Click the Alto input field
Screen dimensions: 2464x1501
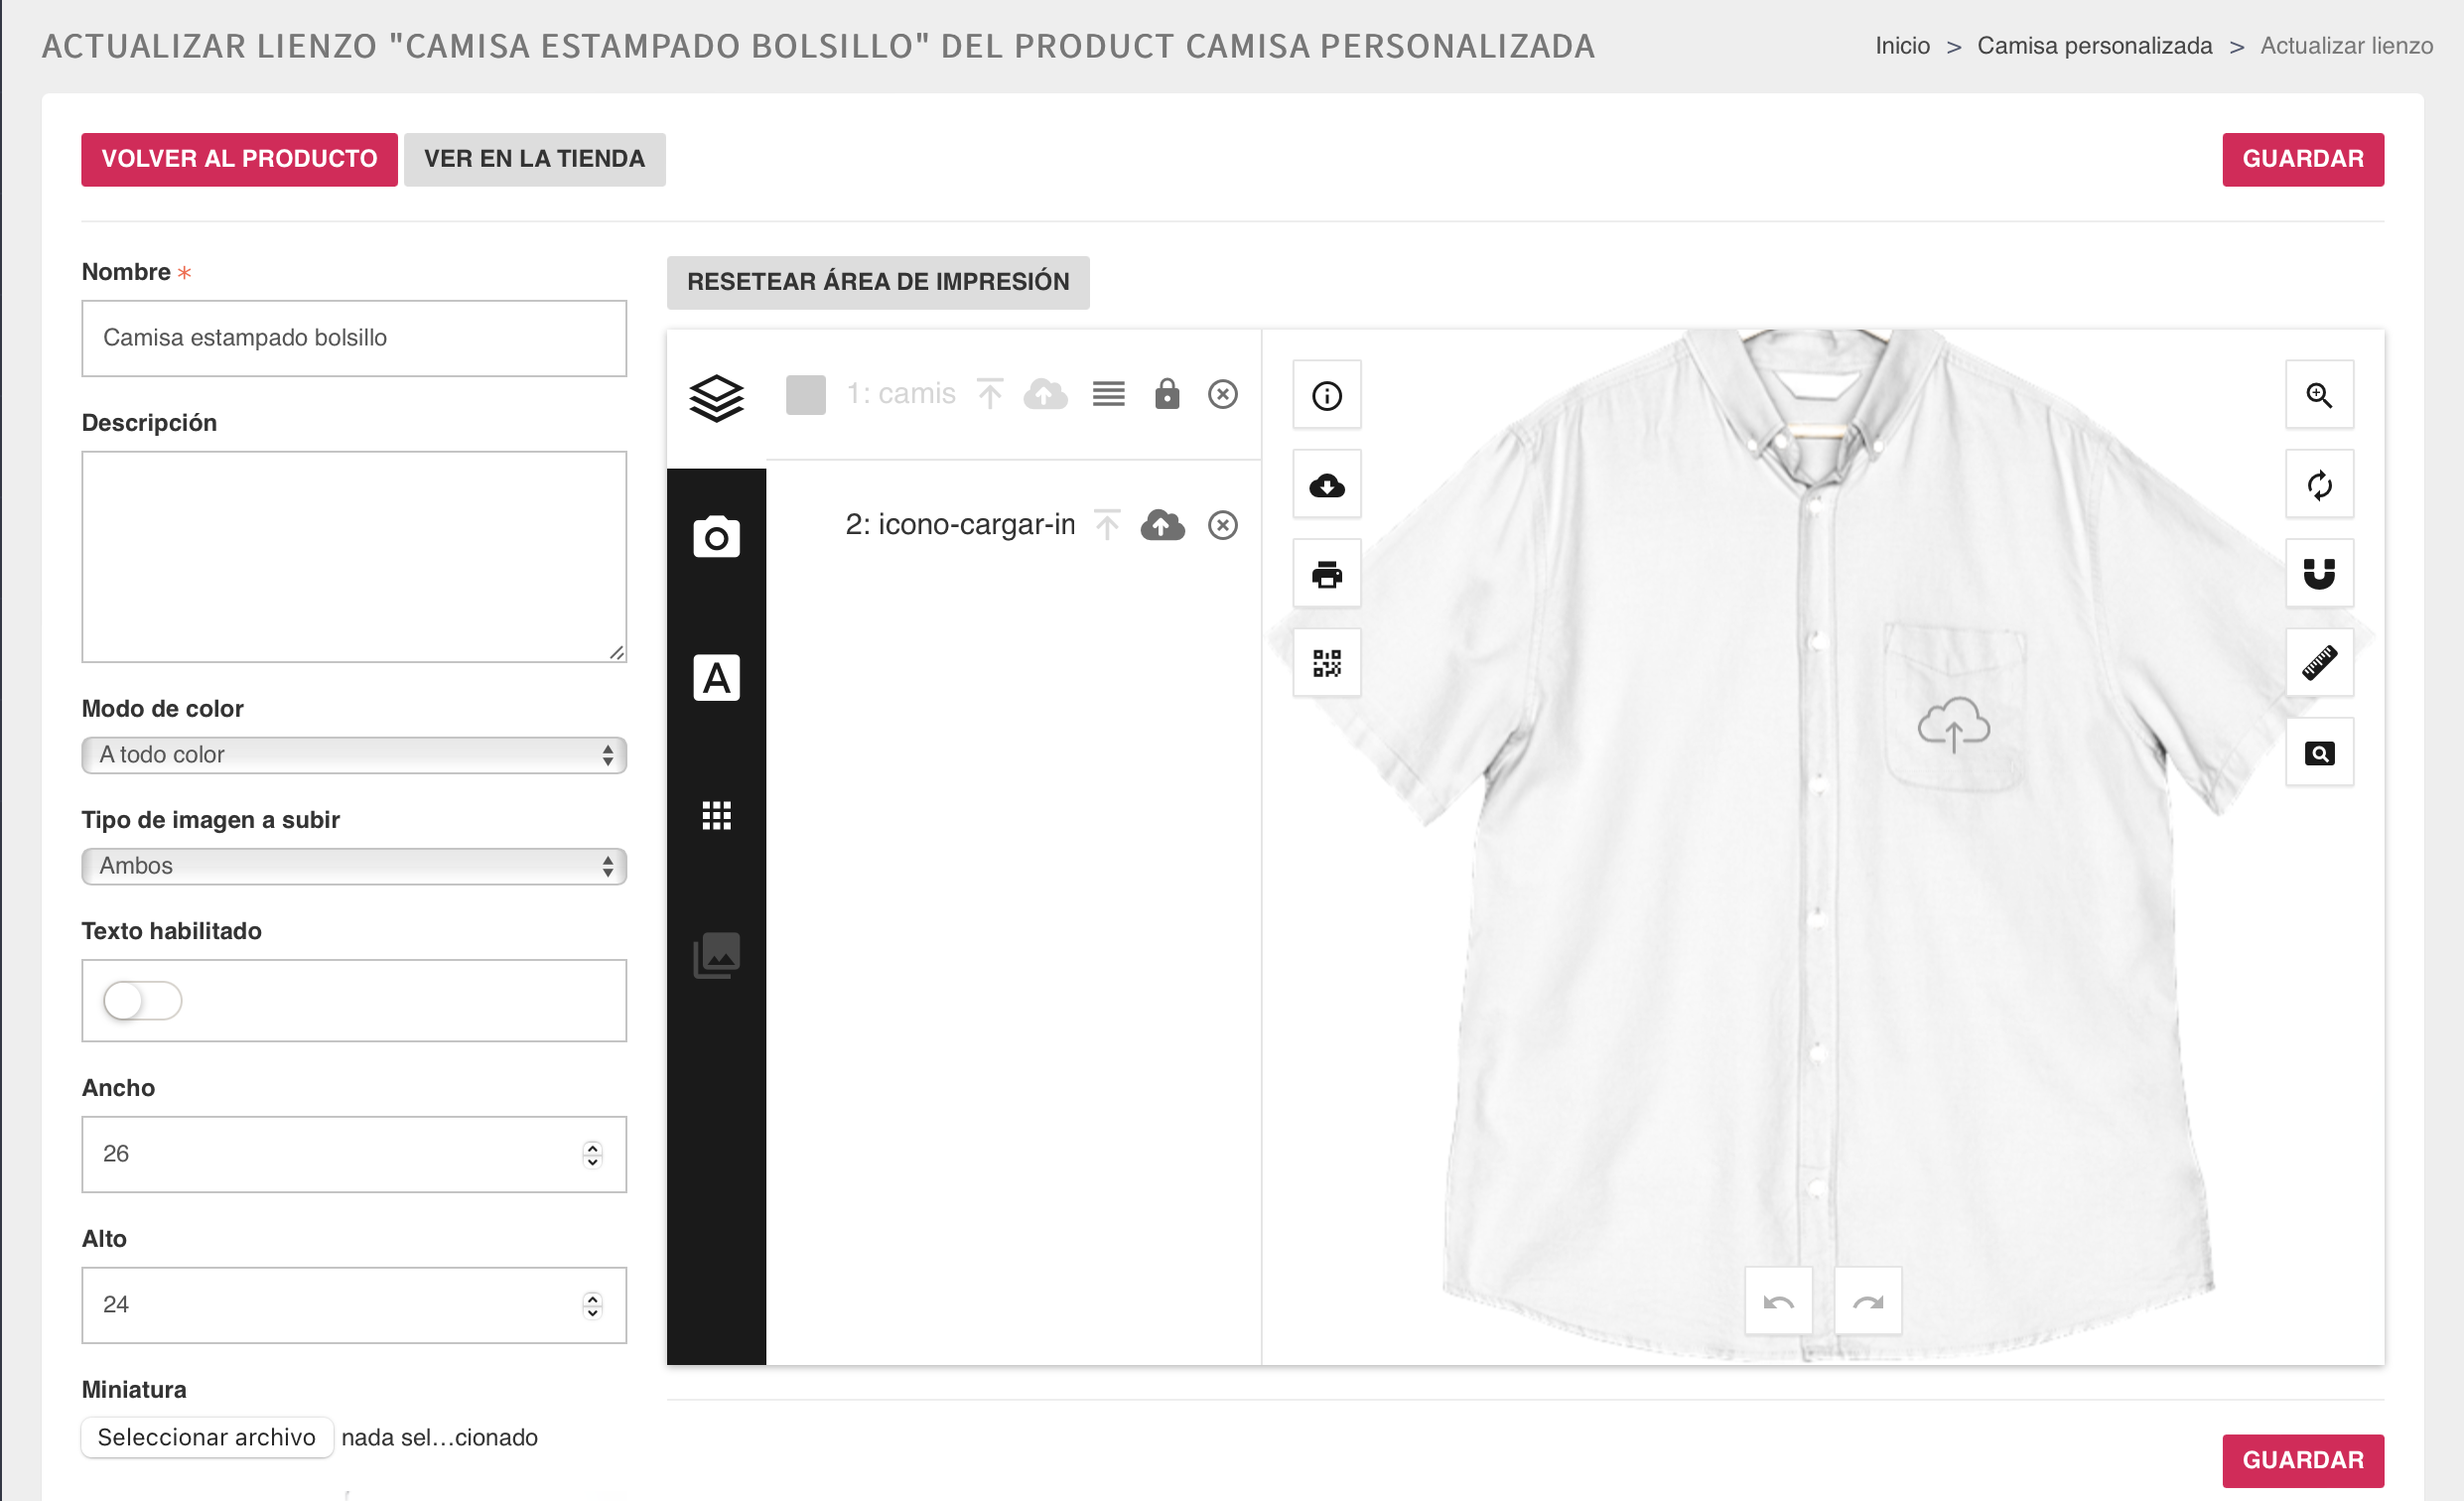354,1306
